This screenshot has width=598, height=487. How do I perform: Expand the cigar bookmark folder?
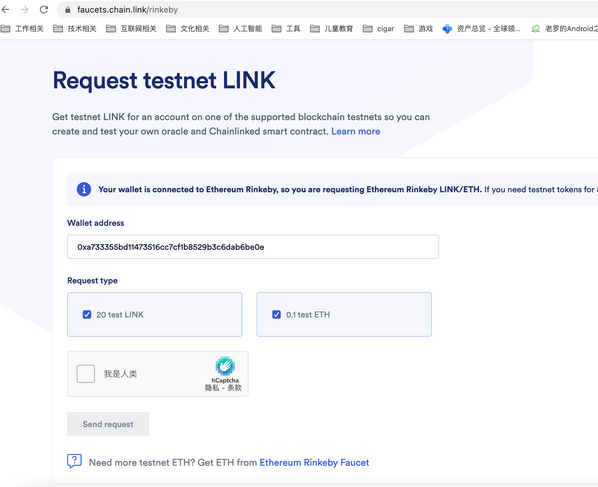tap(378, 29)
